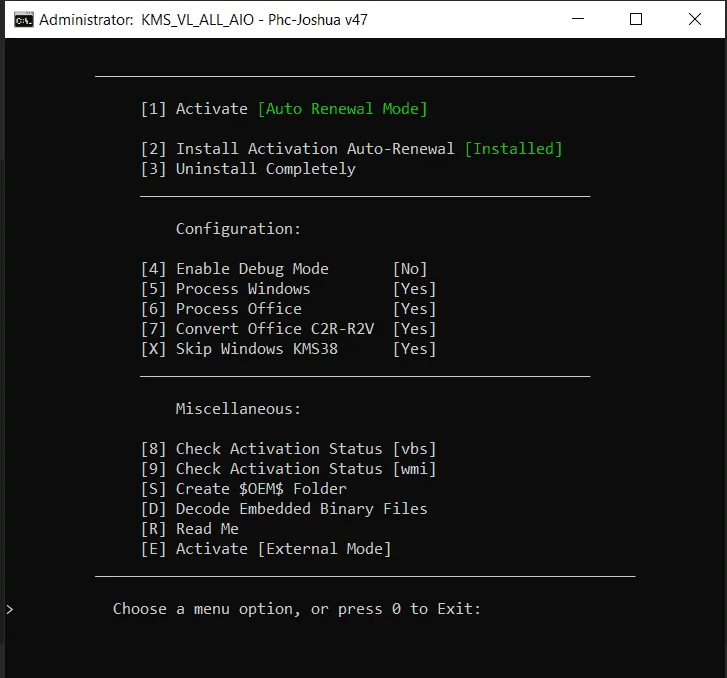Click the window title 'Administrator: KMS_VL_ALL_AIO - Phc-Joshua v47'
727x678 pixels.
click(x=204, y=20)
